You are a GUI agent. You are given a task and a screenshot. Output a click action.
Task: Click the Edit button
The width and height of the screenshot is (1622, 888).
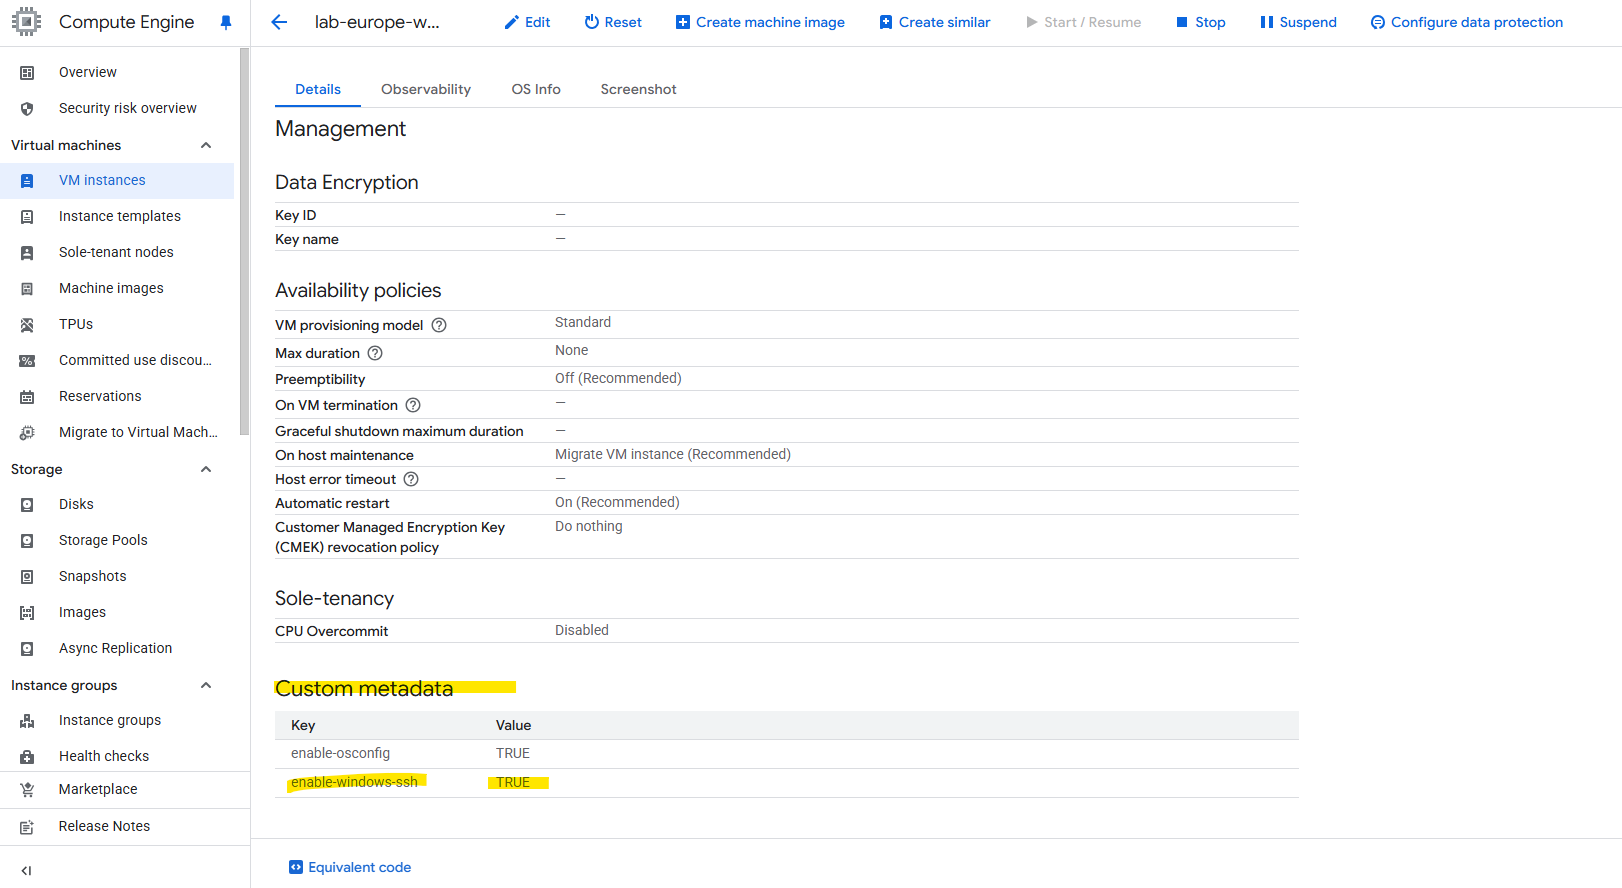(x=528, y=22)
